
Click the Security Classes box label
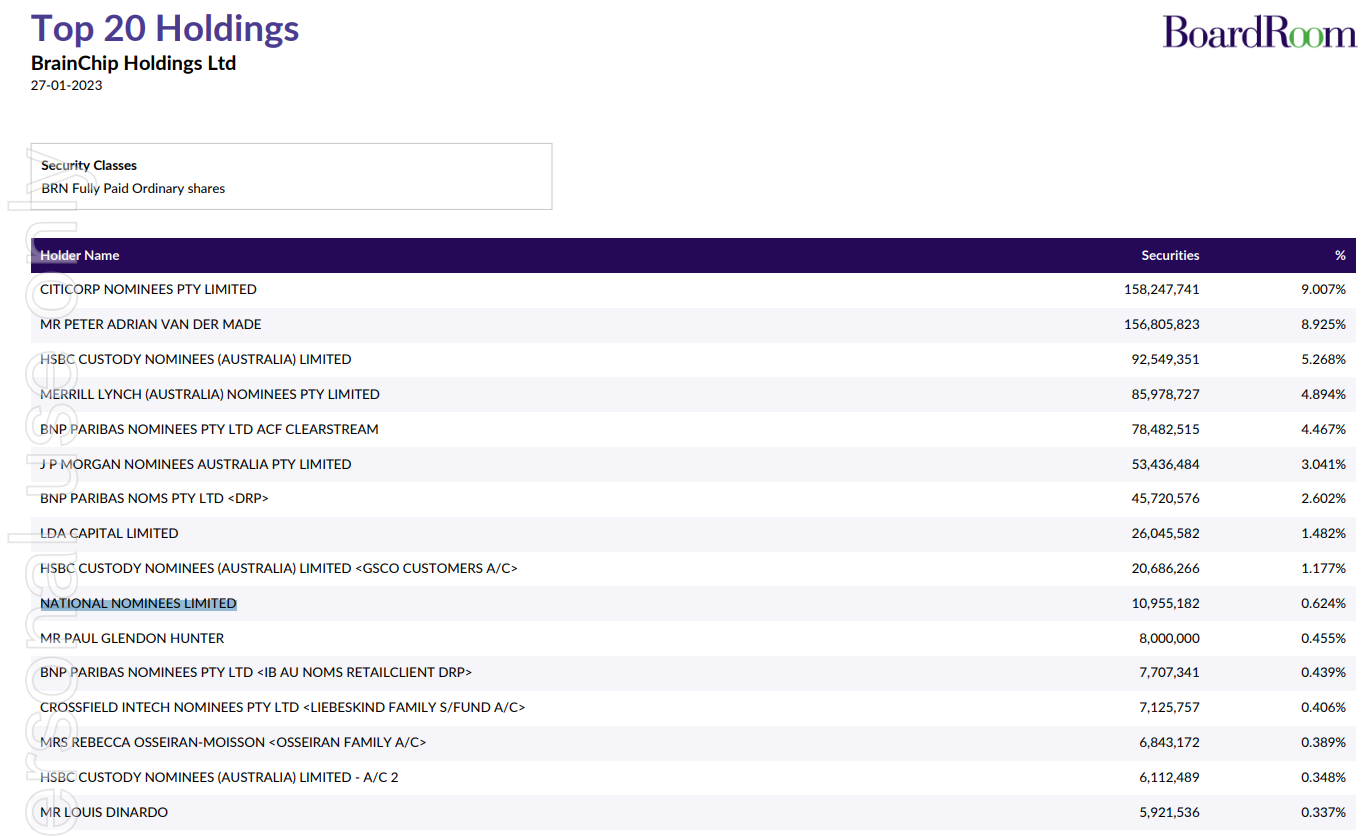coord(89,165)
